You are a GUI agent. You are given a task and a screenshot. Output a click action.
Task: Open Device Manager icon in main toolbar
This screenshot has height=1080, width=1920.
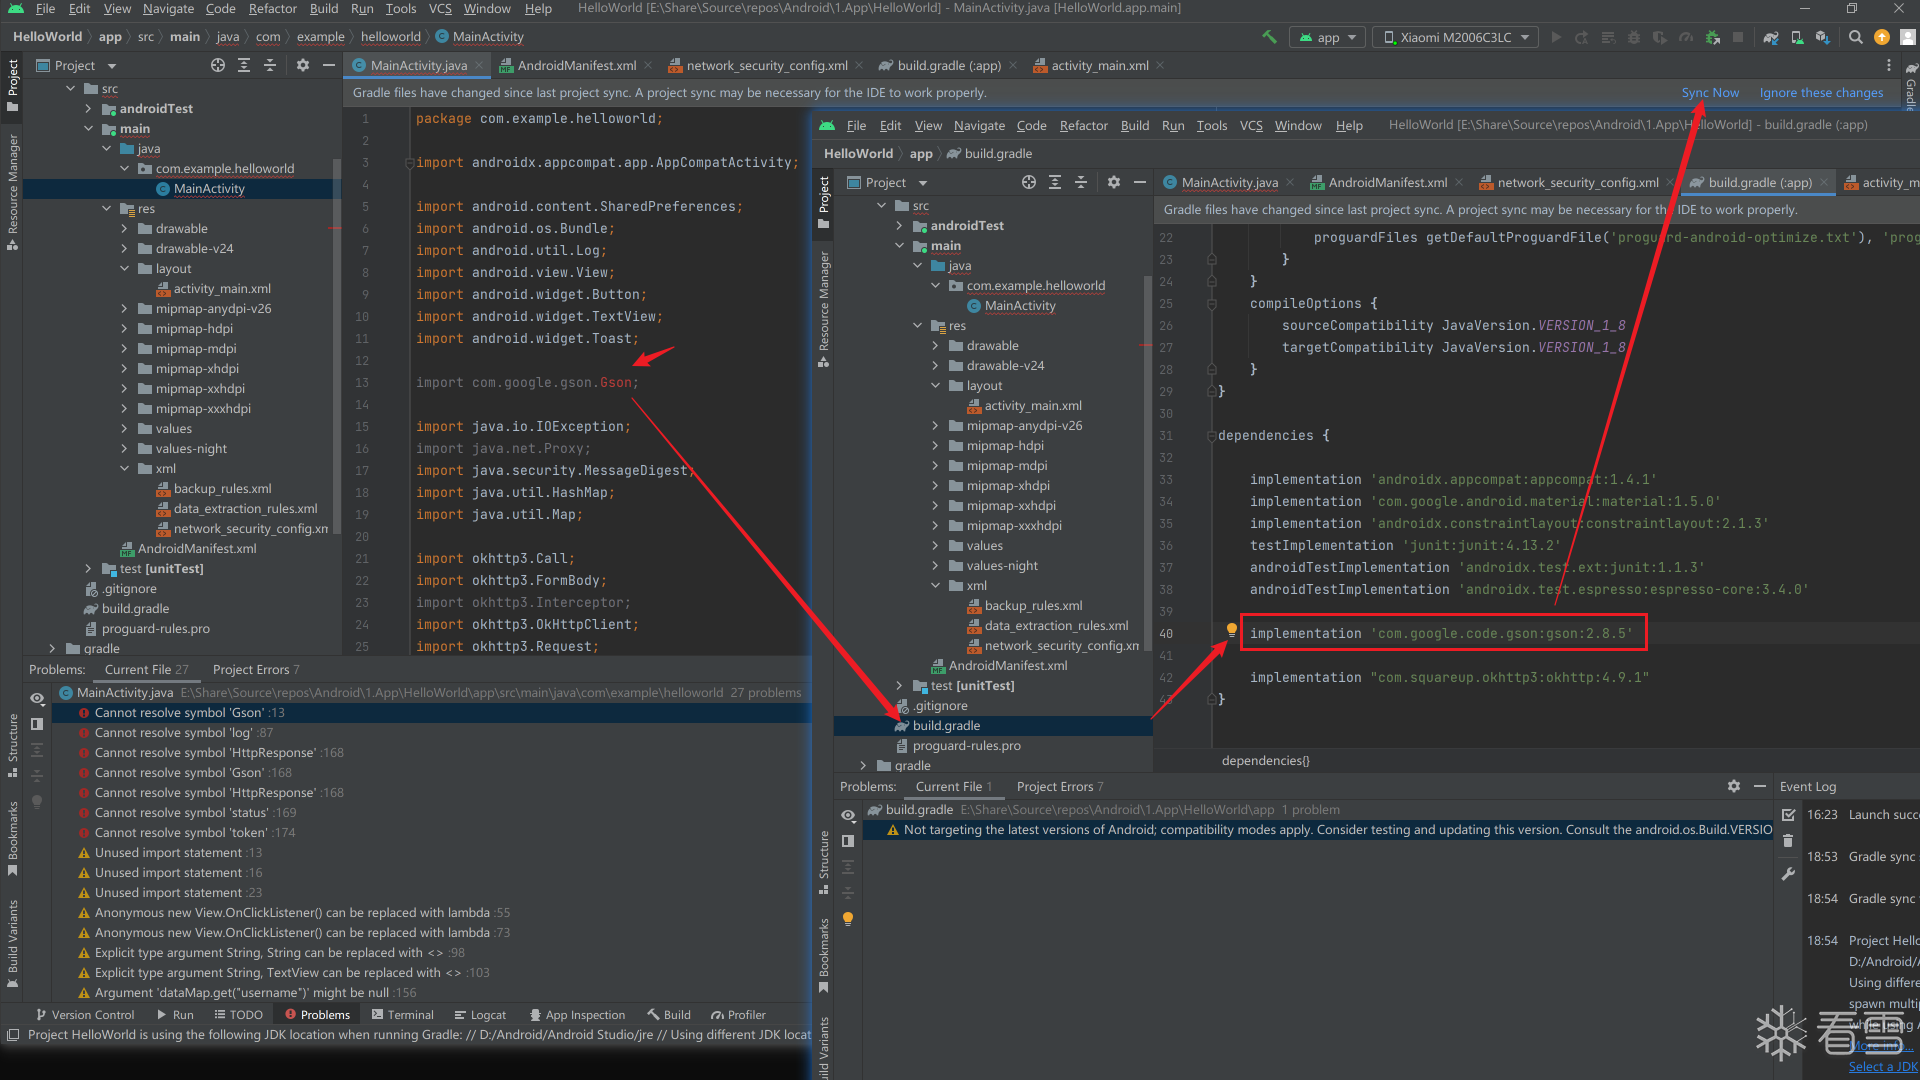1797,37
